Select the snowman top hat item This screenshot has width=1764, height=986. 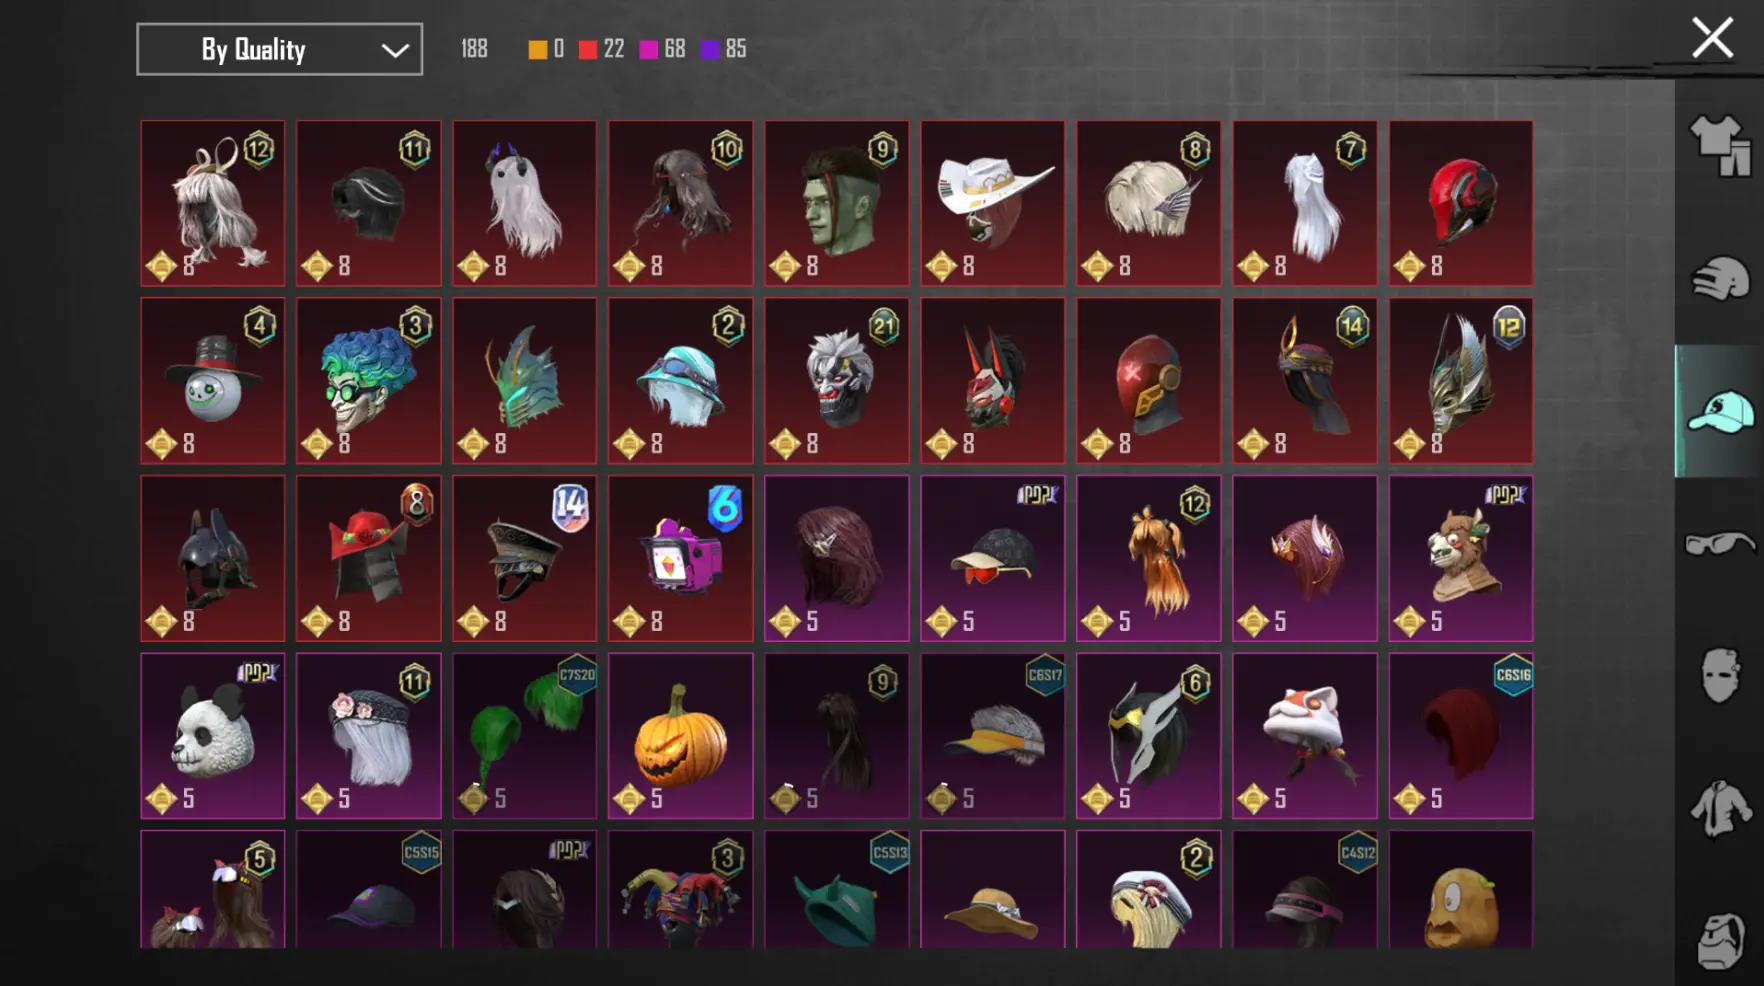[212, 380]
